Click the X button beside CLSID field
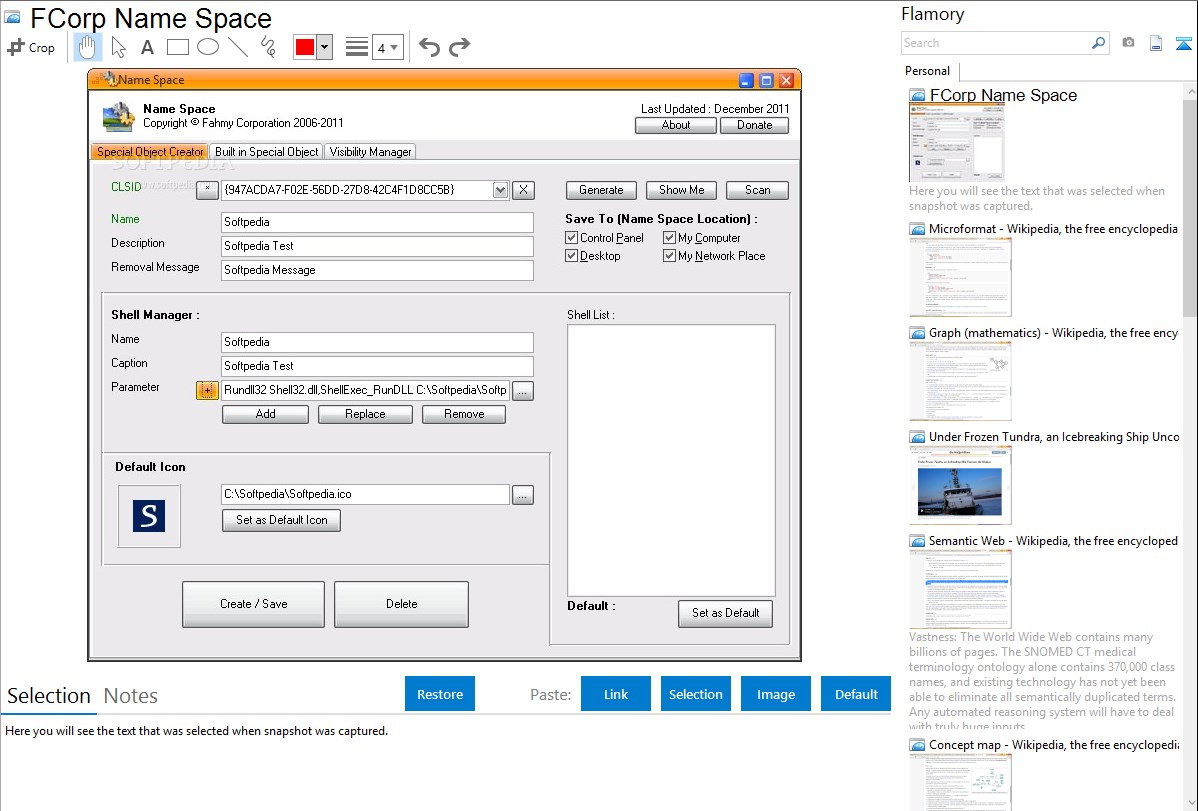This screenshot has width=1198, height=811. tap(523, 190)
